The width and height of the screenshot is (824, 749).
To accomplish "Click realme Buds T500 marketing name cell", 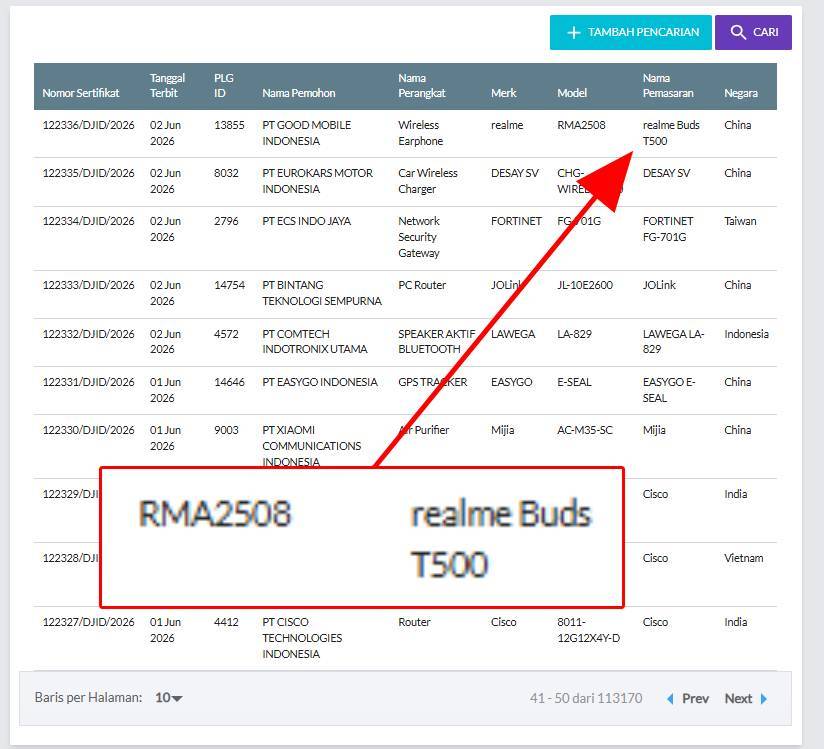I will (x=671, y=133).
